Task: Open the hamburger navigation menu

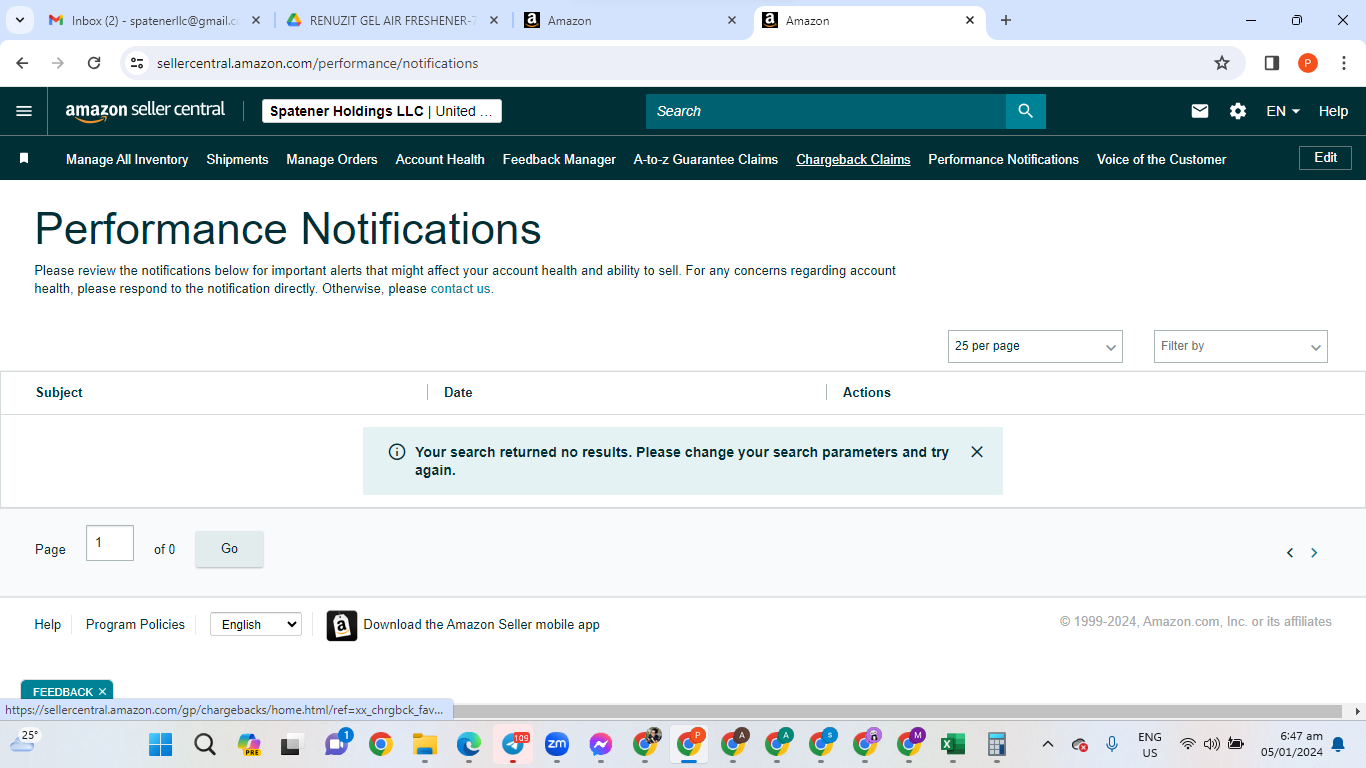Action: 24,111
